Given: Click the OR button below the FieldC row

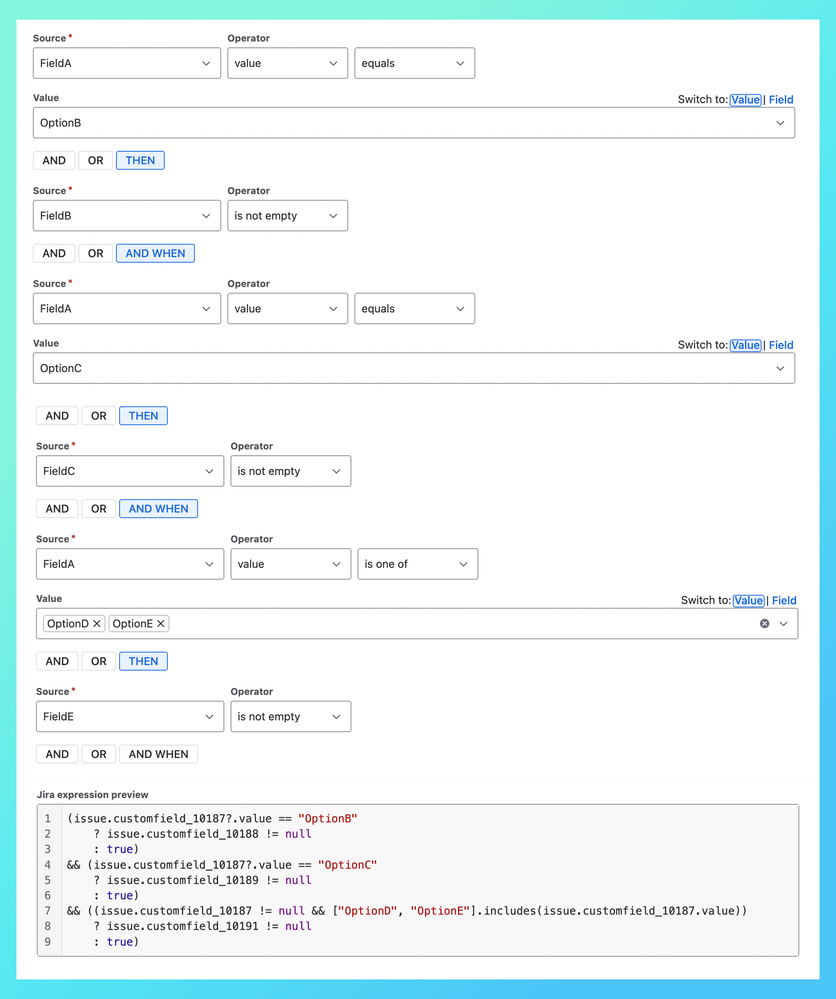Looking at the screenshot, I should tap(99, 509).
